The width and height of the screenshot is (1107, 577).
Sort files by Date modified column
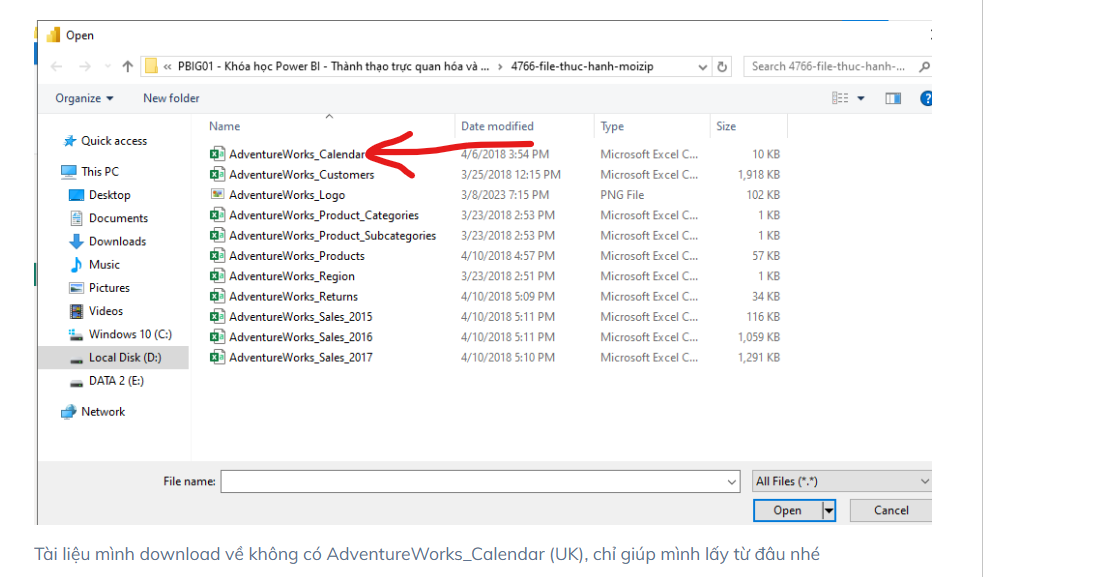click(497, 126)
